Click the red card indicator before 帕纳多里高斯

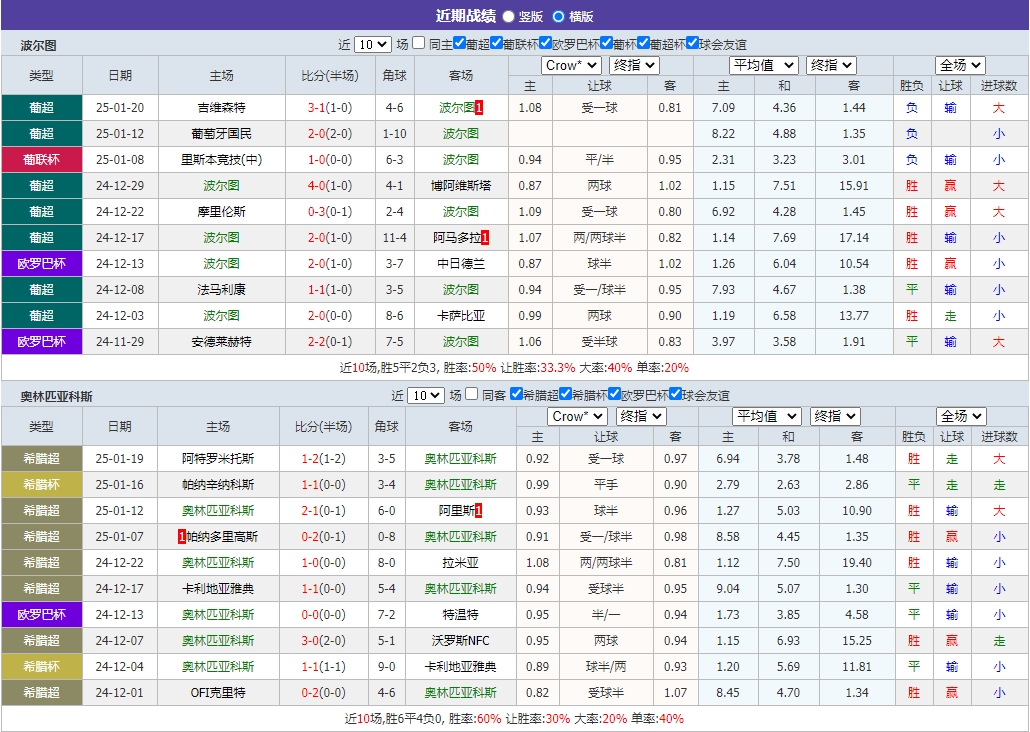tap(184, 536)
